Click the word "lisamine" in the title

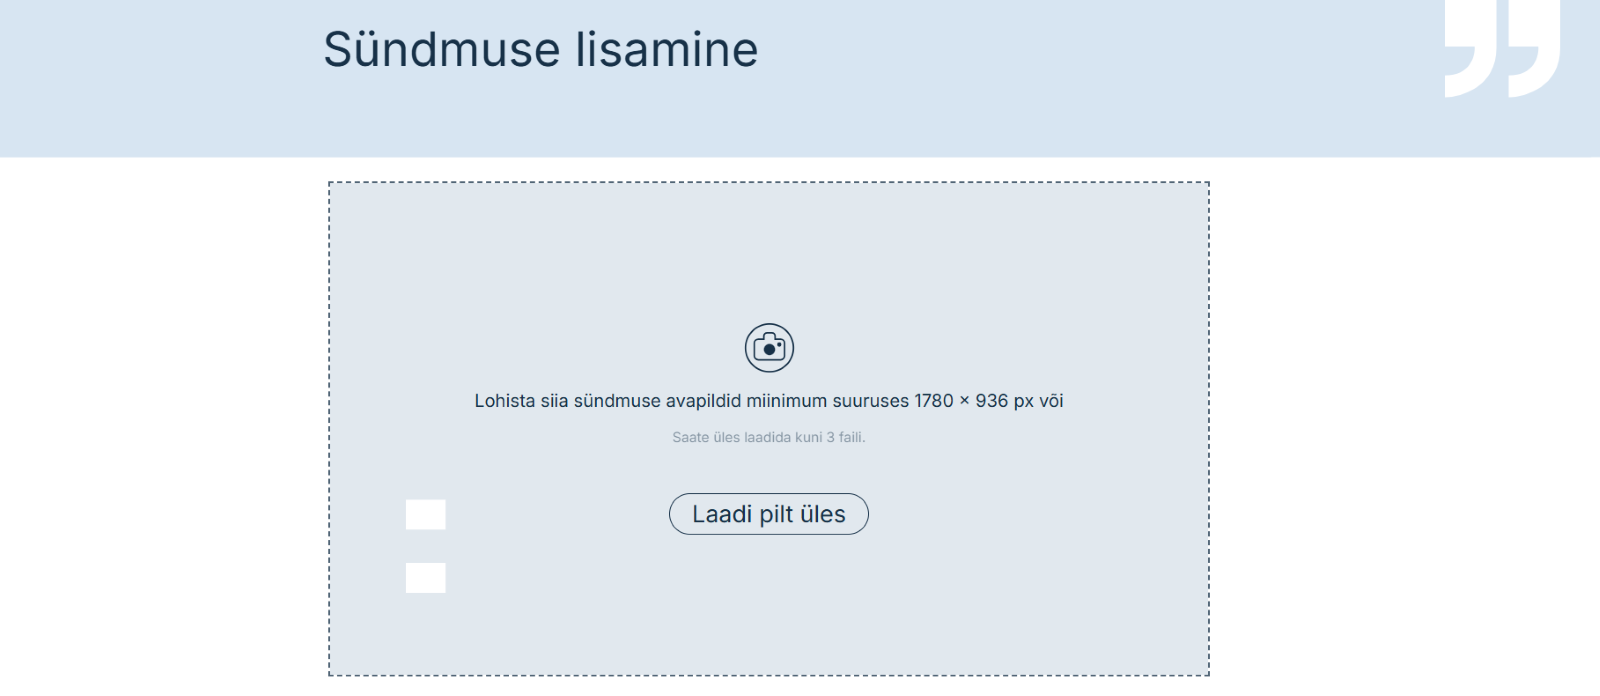pyautogui.click(x=667, y=50)
